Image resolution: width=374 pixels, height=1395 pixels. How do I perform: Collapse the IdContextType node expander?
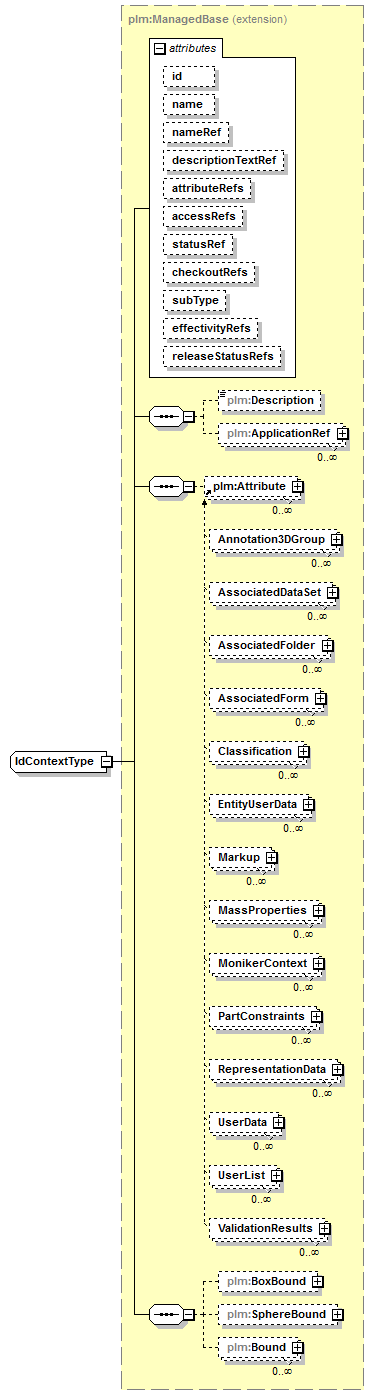click(x=106, y=761)
